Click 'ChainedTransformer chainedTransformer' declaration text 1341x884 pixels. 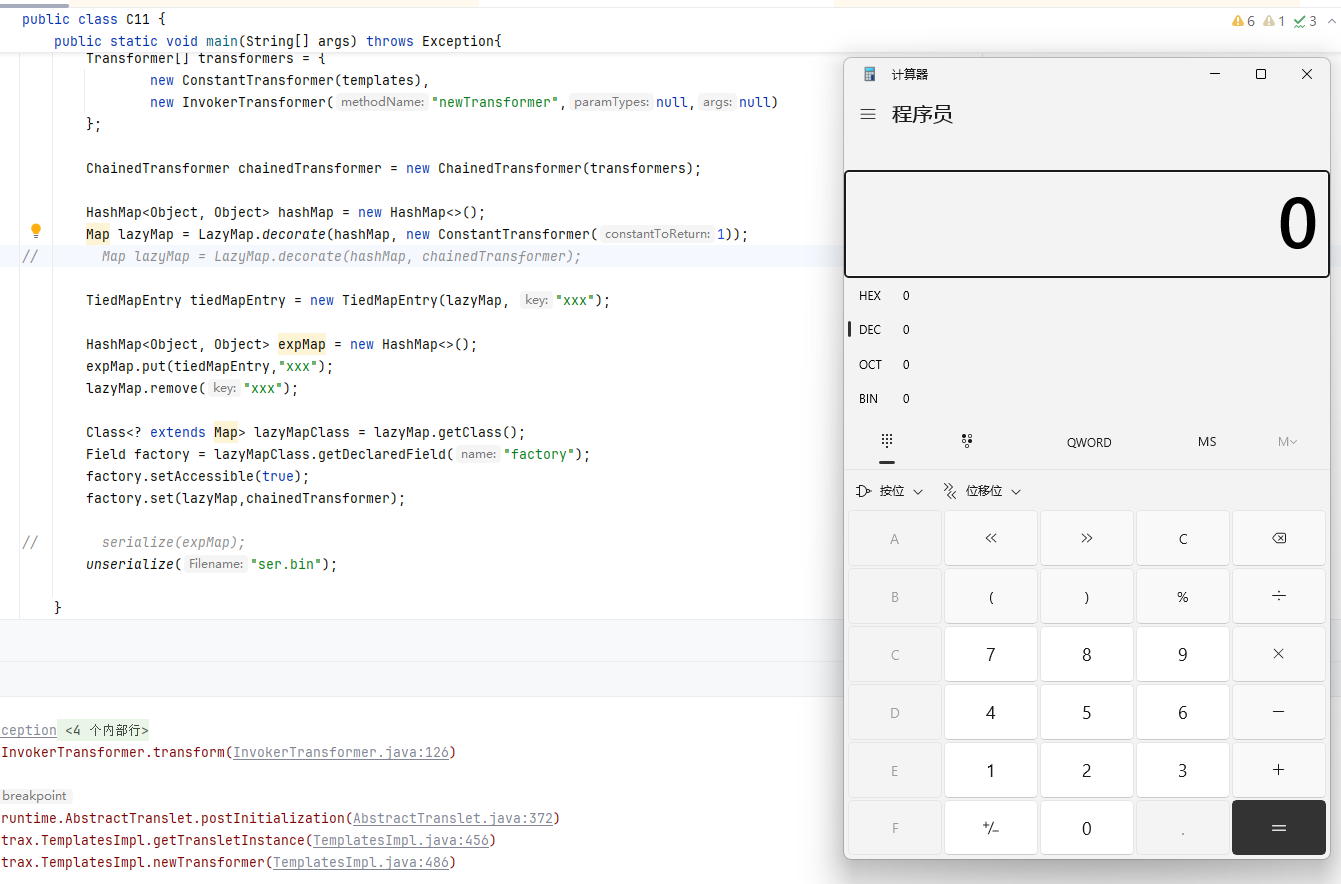pyautogui.click(x=234, y=168)
